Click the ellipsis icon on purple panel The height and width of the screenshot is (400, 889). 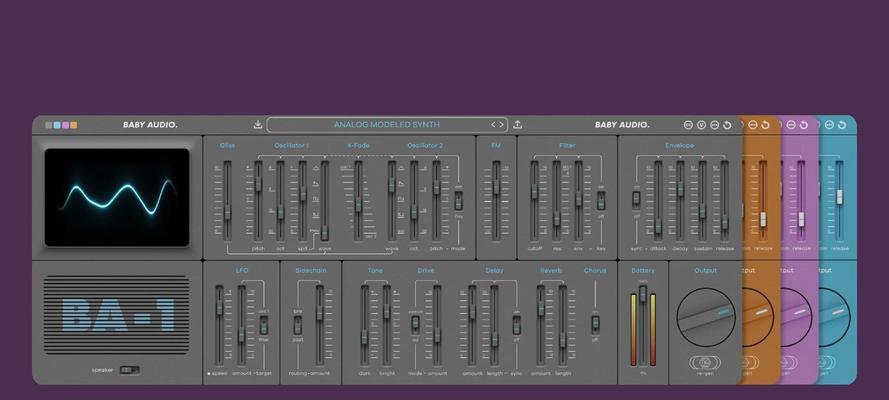(791, 125)
